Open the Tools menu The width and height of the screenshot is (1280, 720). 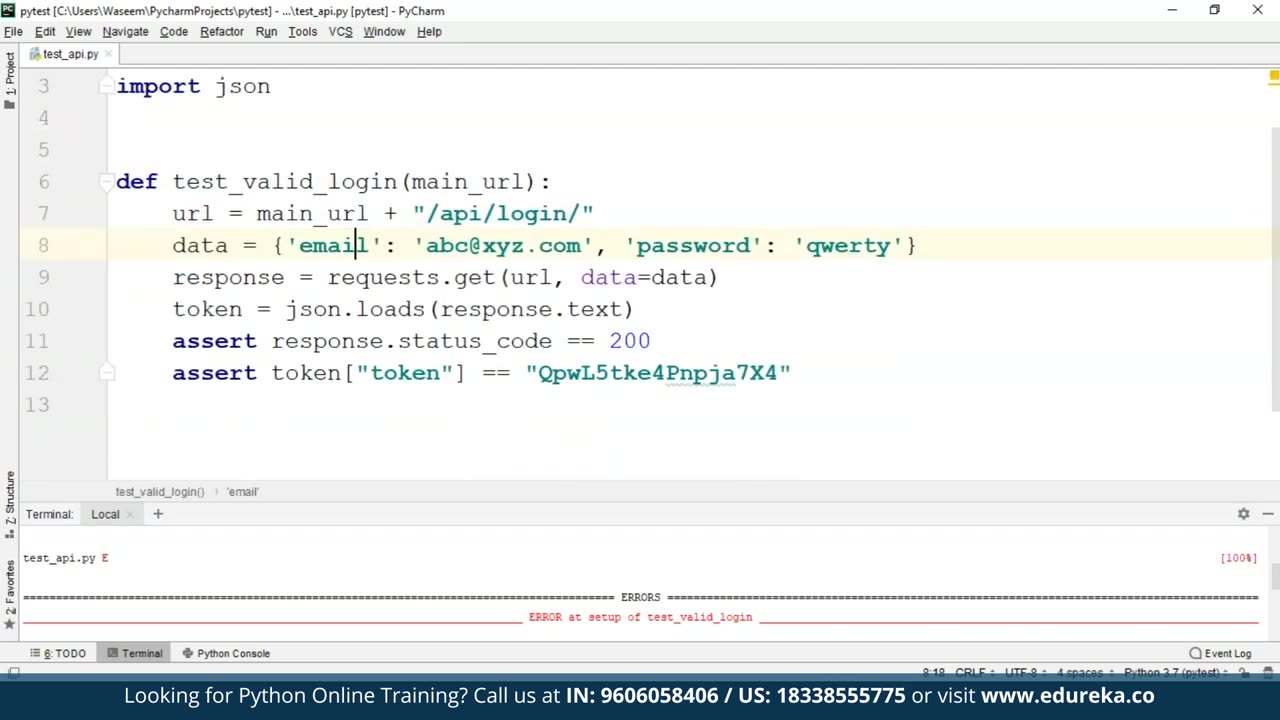pos(302,31)
